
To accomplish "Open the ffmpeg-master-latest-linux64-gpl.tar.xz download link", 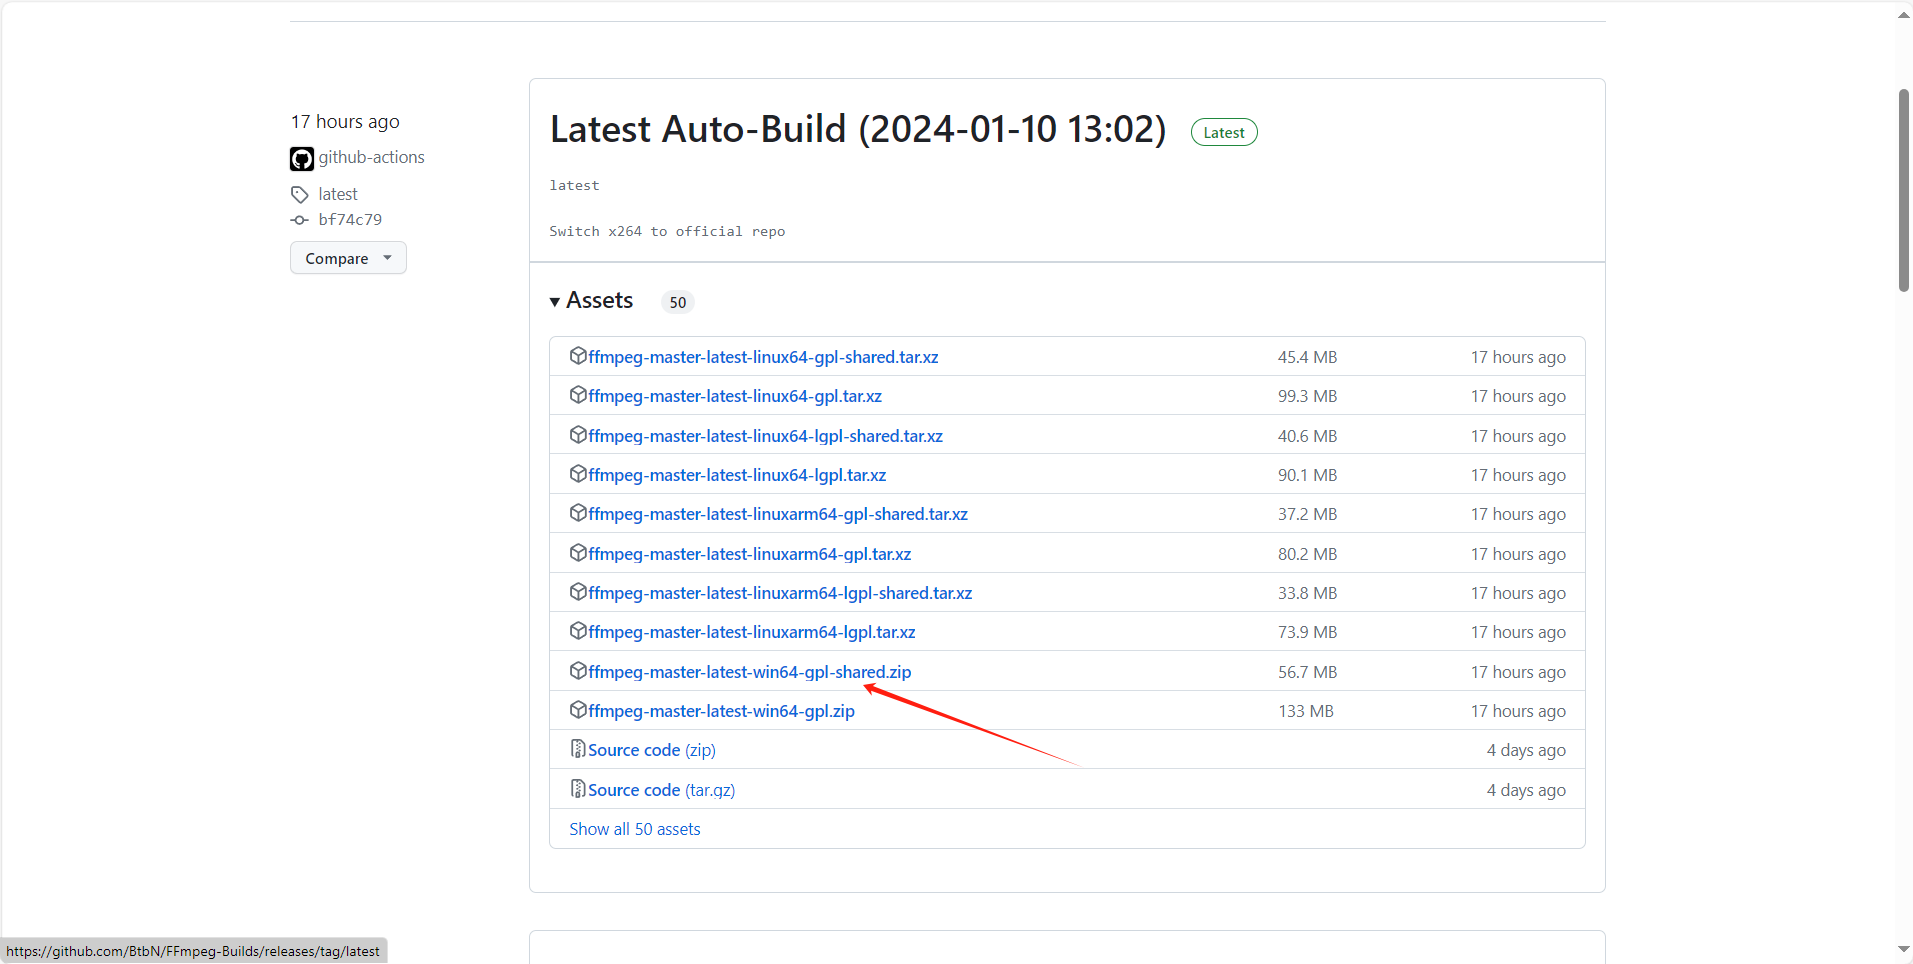I will tap(735, 396).
